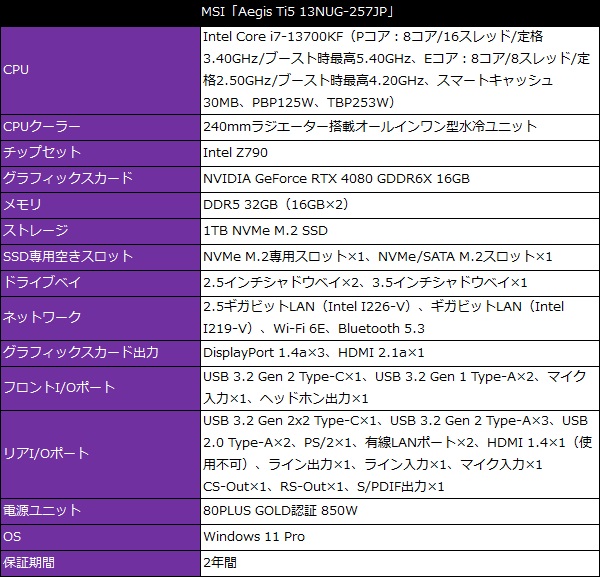Select the リアI/Oポート label
Viewport: 600px width, 577px height.
coord(46,454)
